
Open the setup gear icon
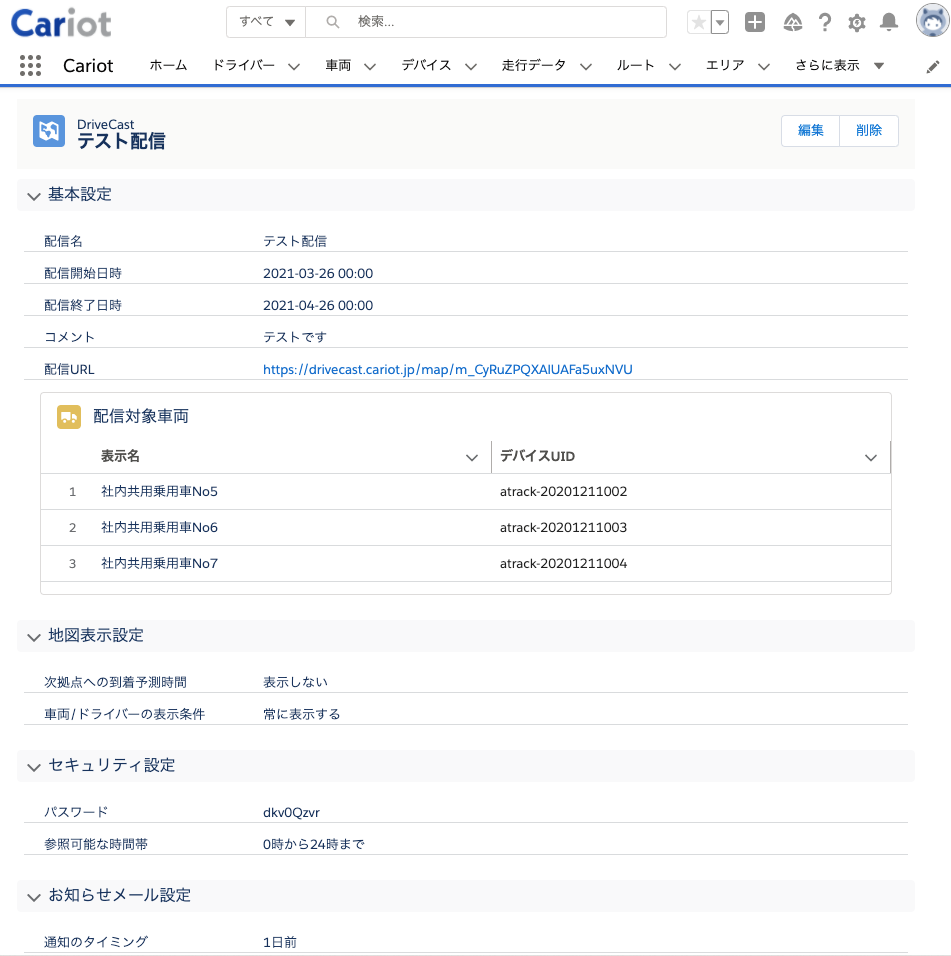click(x=857, y=23)
